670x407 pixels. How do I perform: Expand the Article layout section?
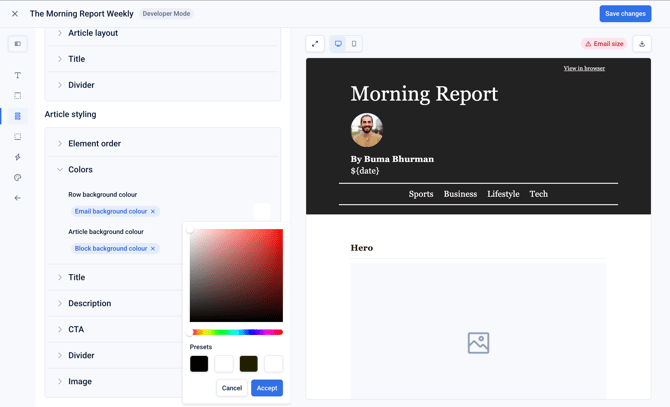coord(162,33)
